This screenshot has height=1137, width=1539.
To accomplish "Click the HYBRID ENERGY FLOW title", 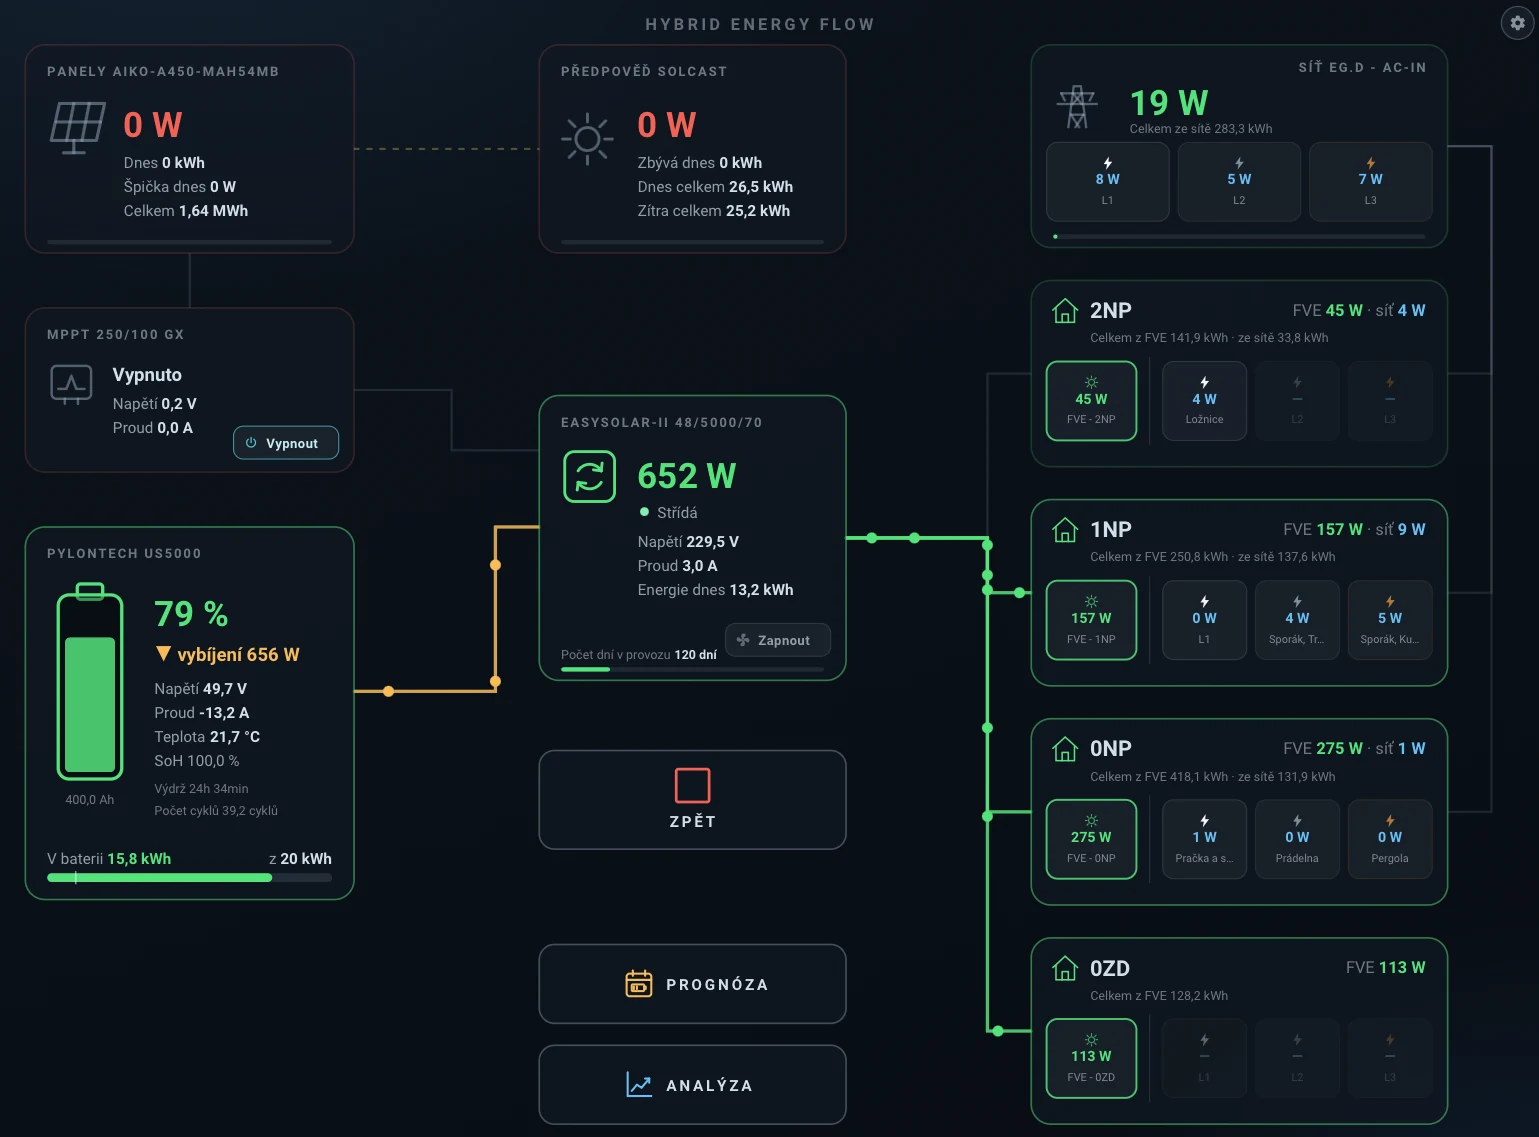I will tap(760, 24).
